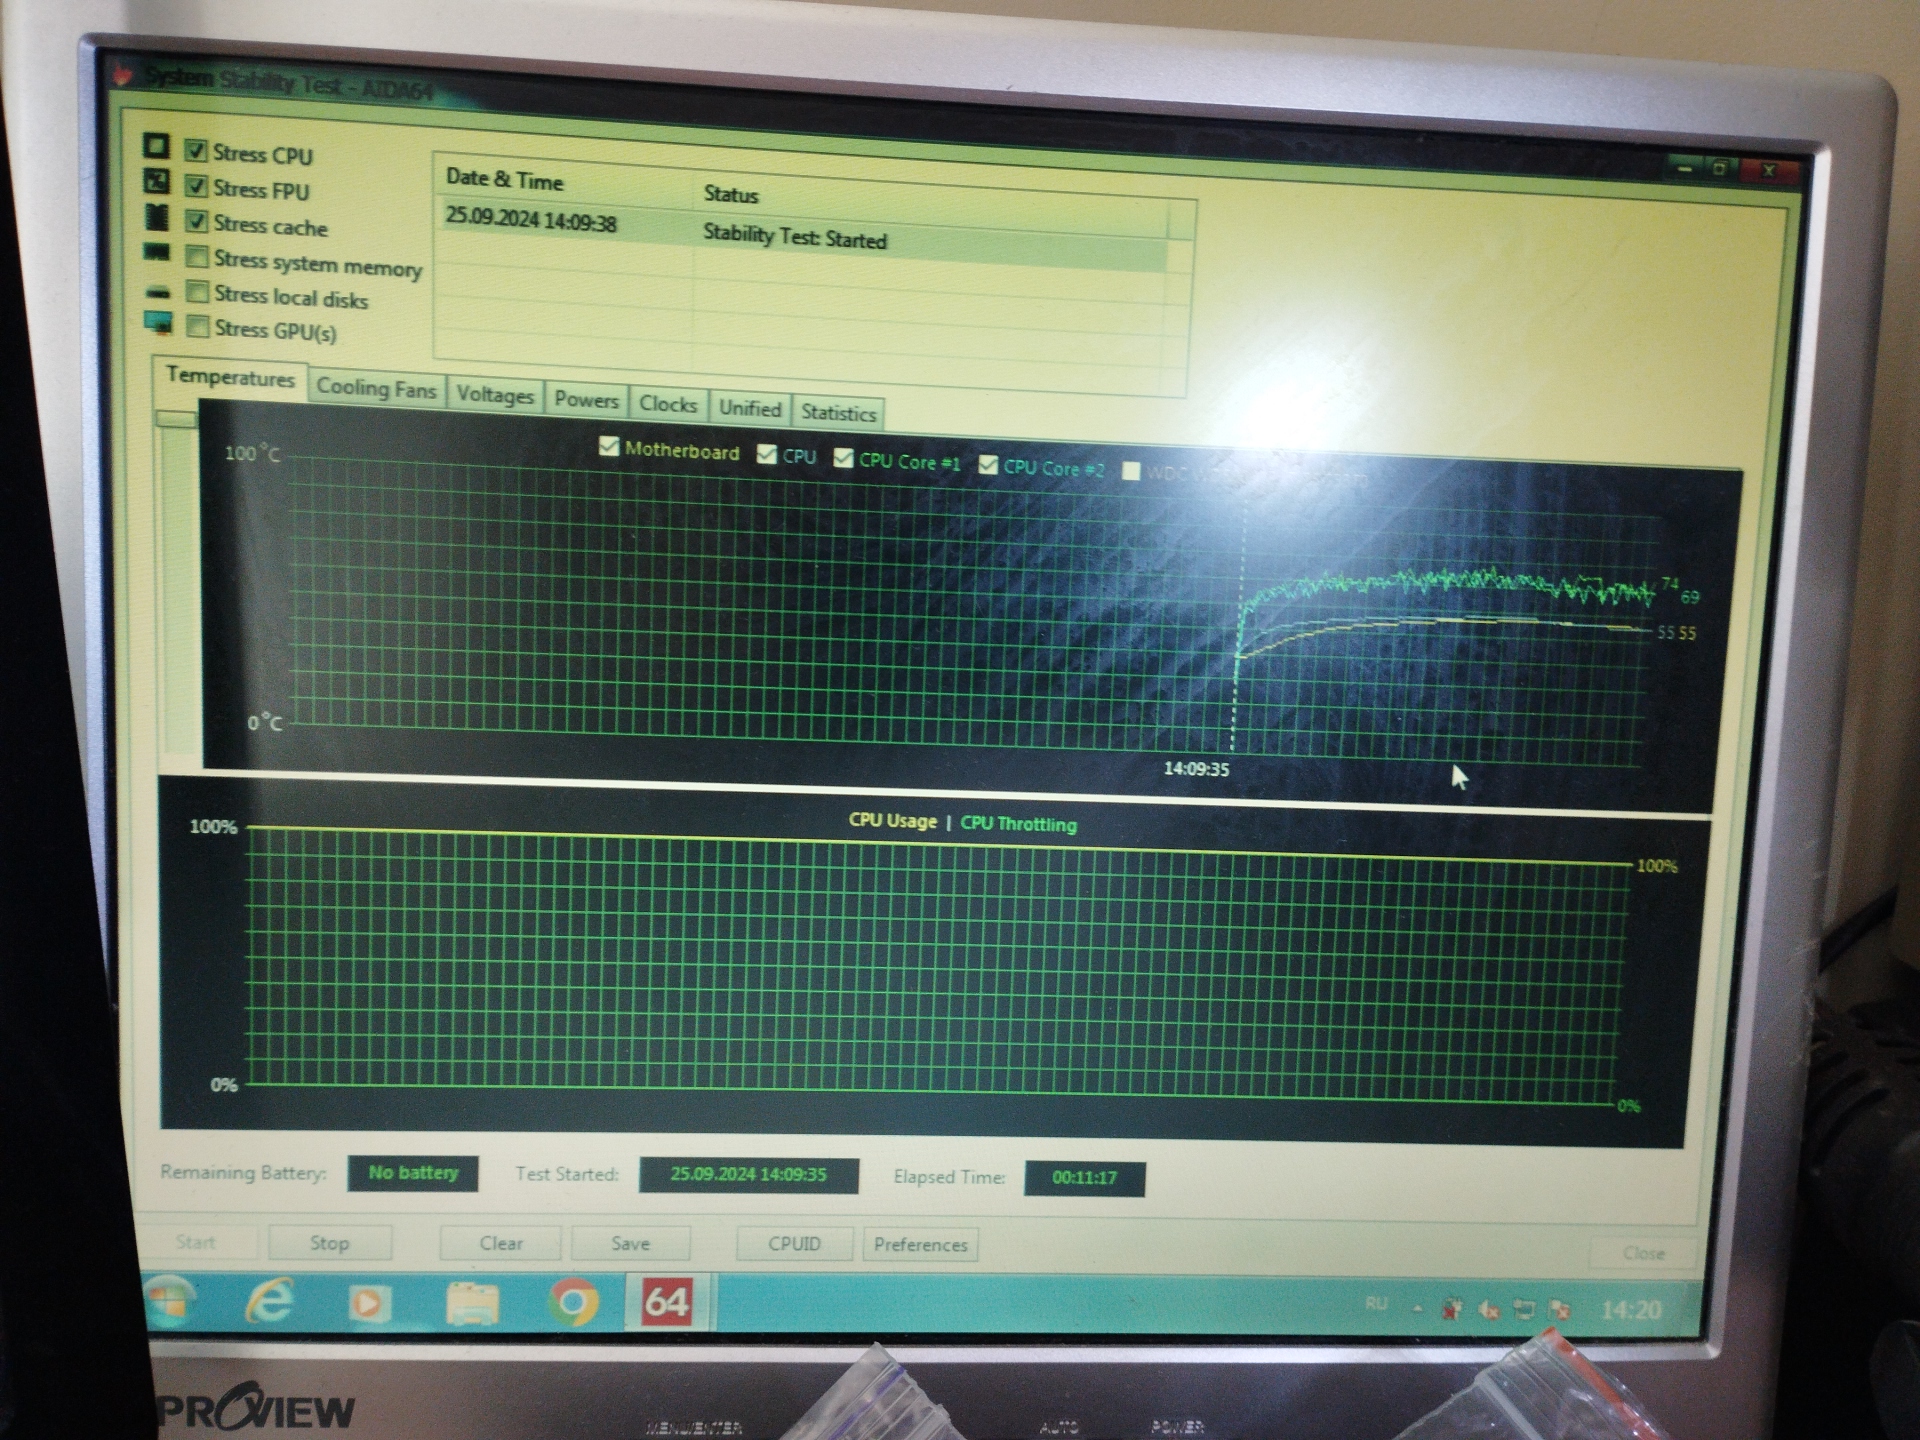
Task: Click the CPU Usage legend label
Action: [893, 821]
